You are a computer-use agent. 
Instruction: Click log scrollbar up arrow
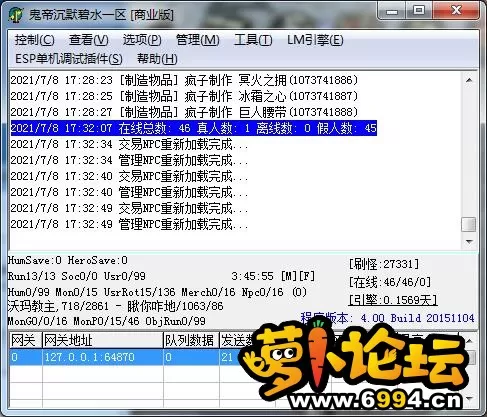(469, 80)
